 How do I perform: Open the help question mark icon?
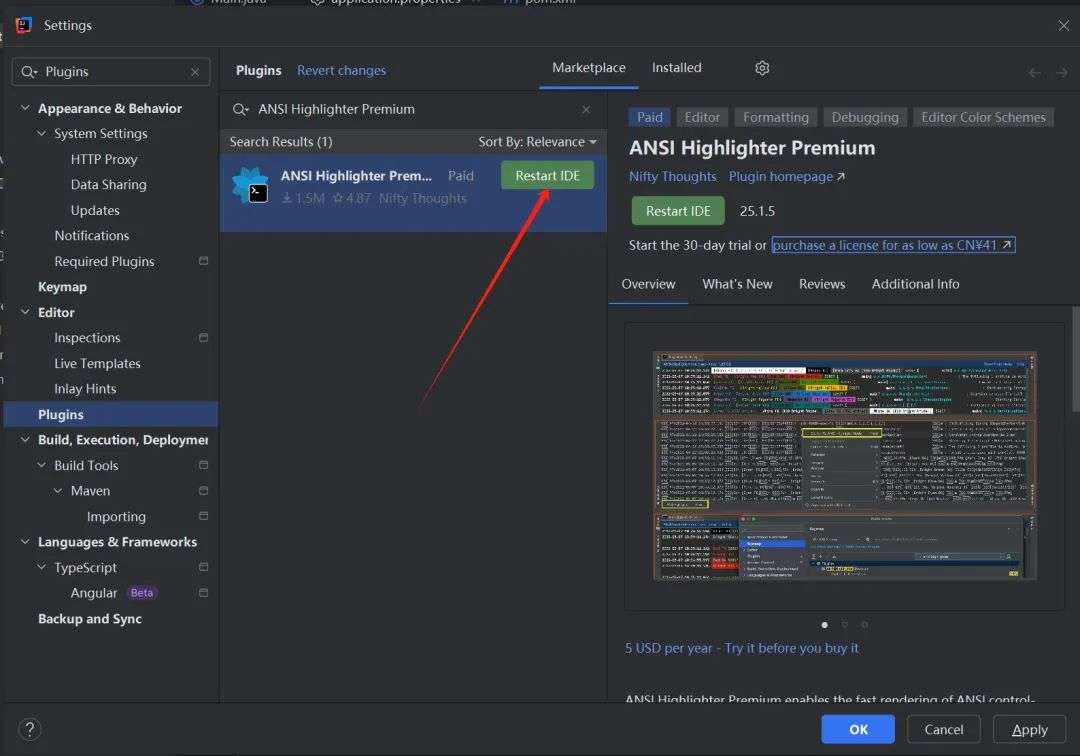click(x=30, y=729)
